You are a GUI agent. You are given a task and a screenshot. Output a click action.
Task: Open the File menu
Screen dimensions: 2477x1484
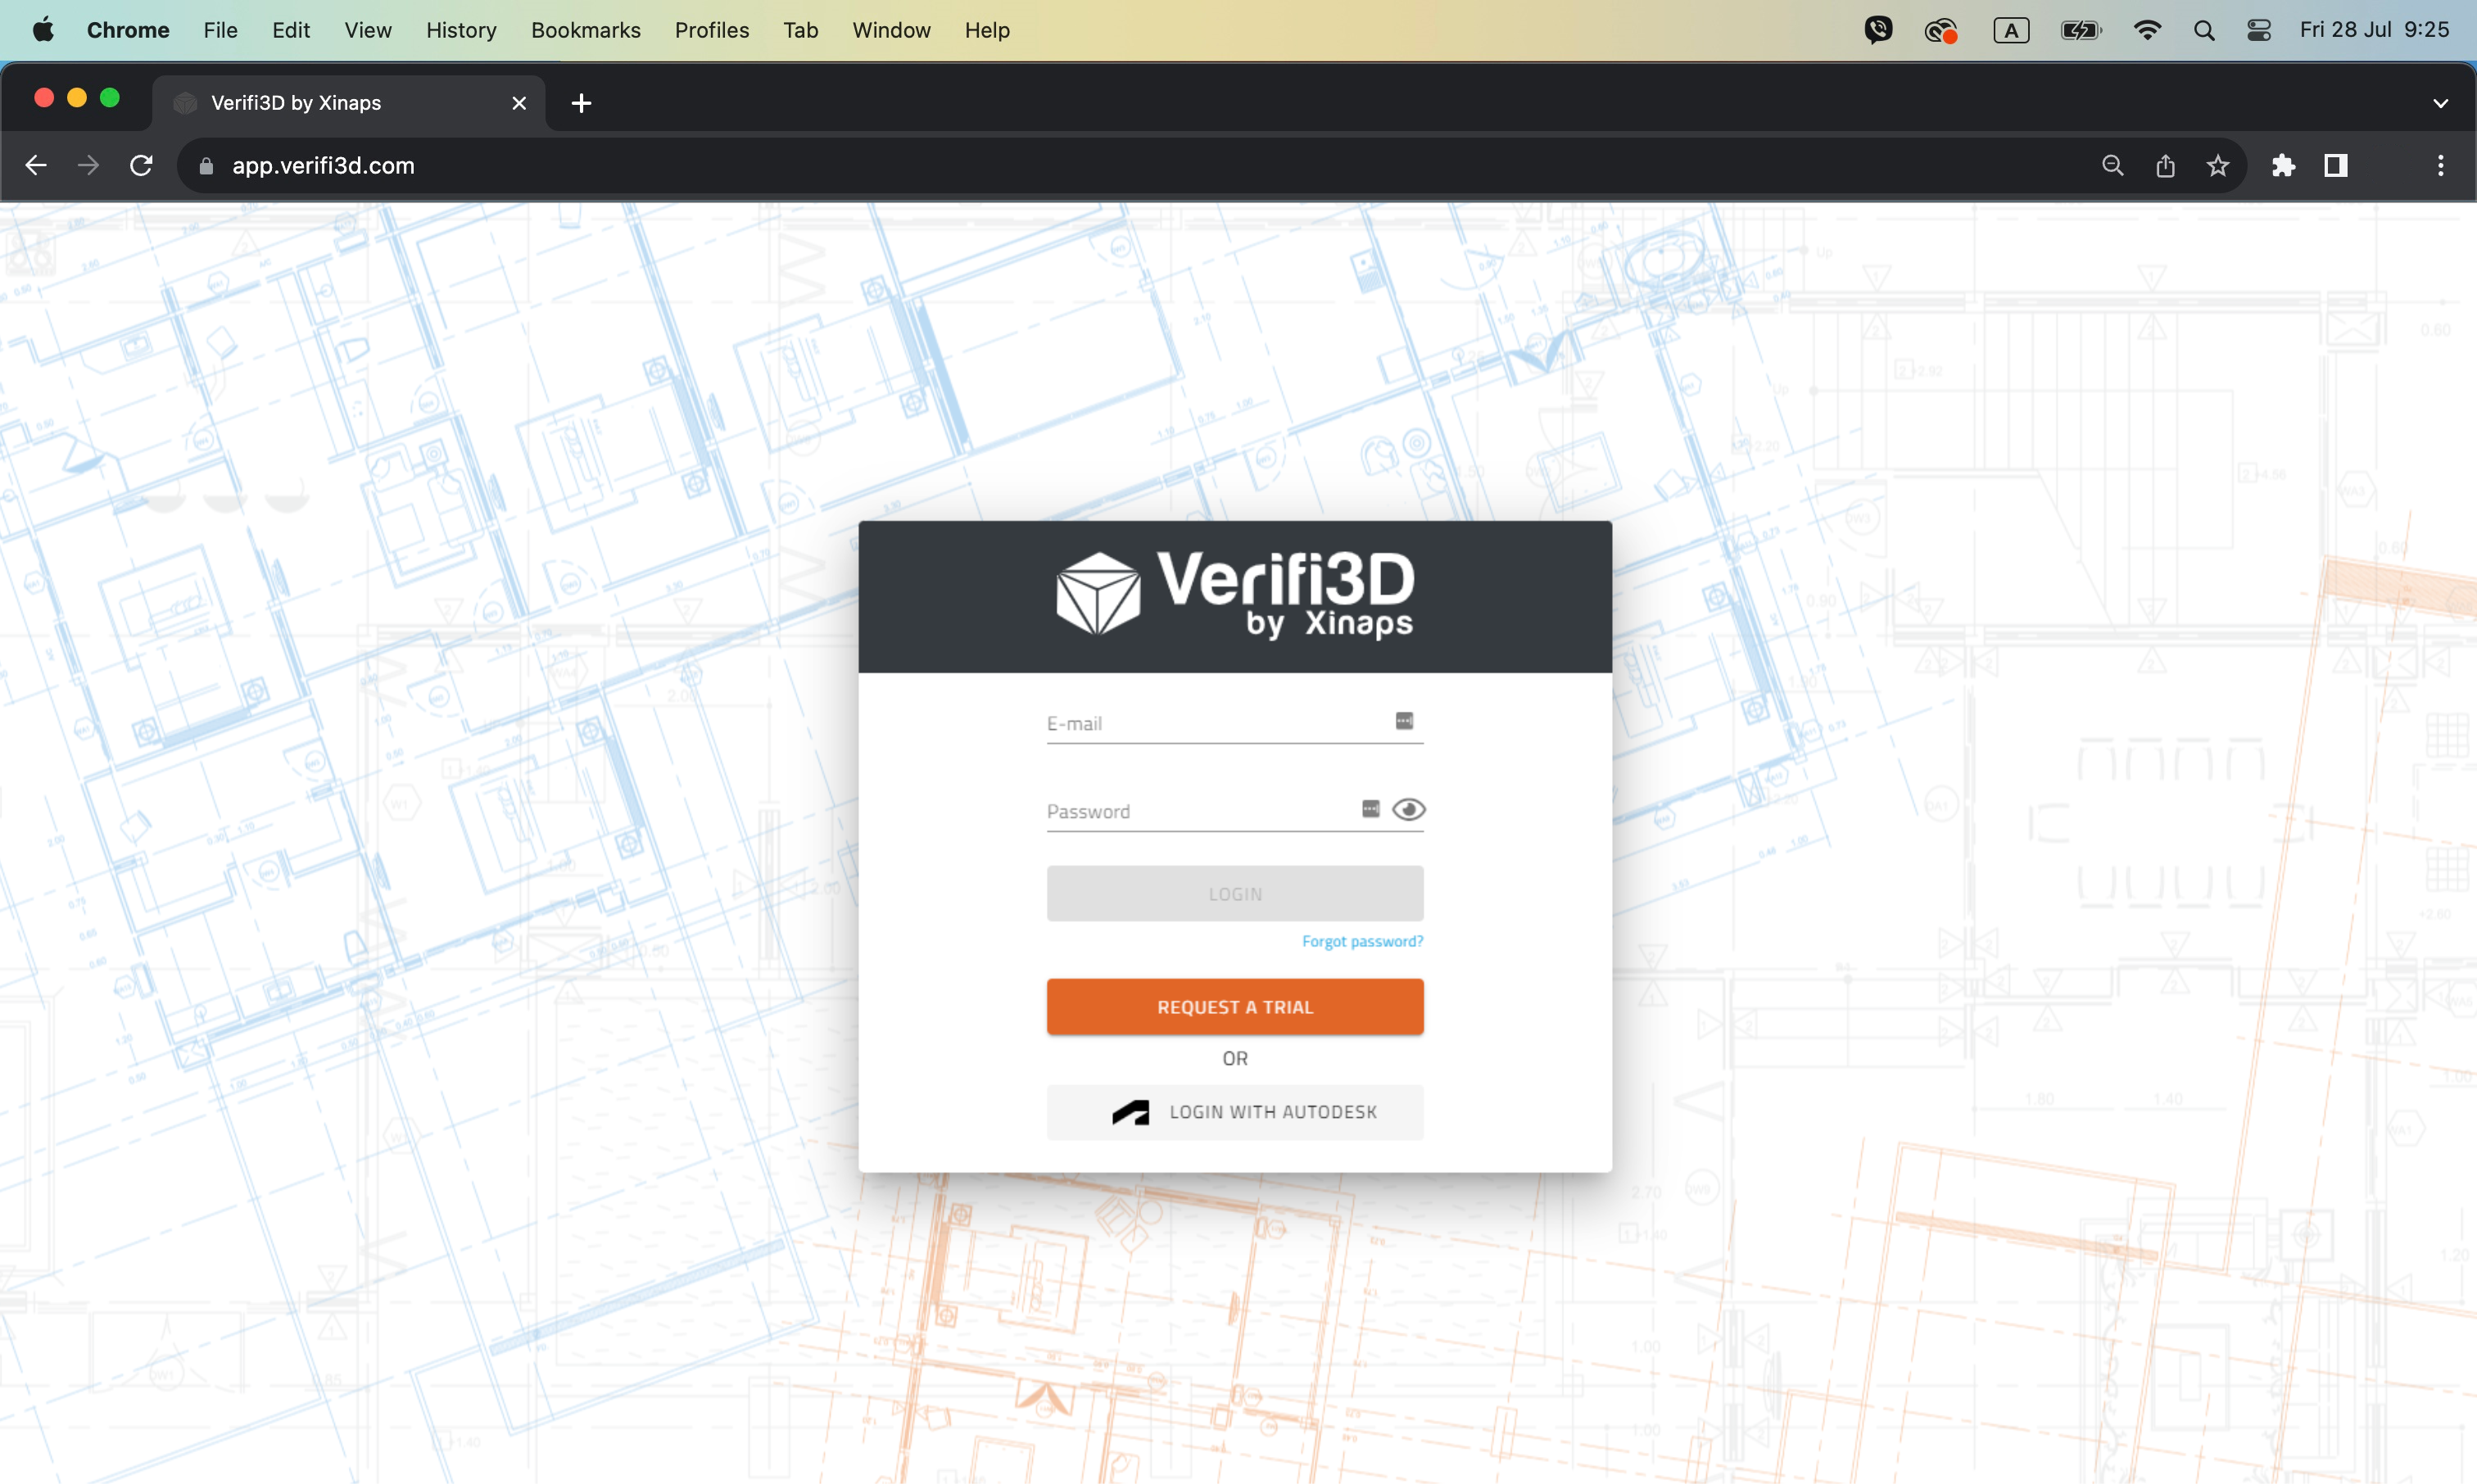220,30
